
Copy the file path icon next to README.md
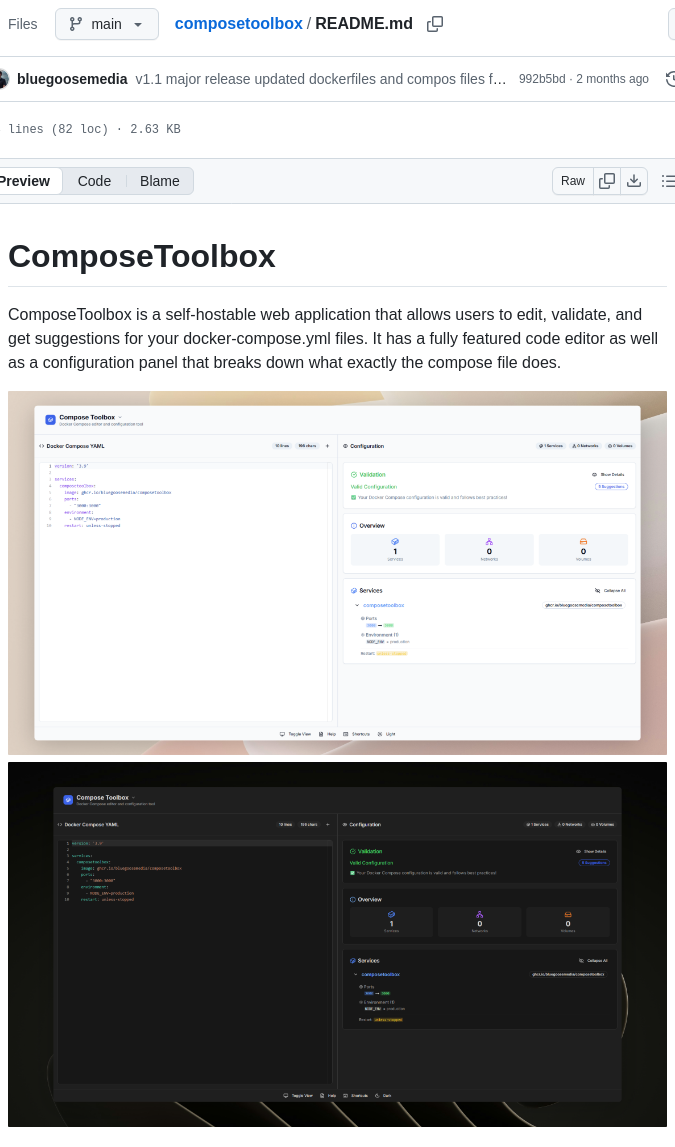coord(434,24)
